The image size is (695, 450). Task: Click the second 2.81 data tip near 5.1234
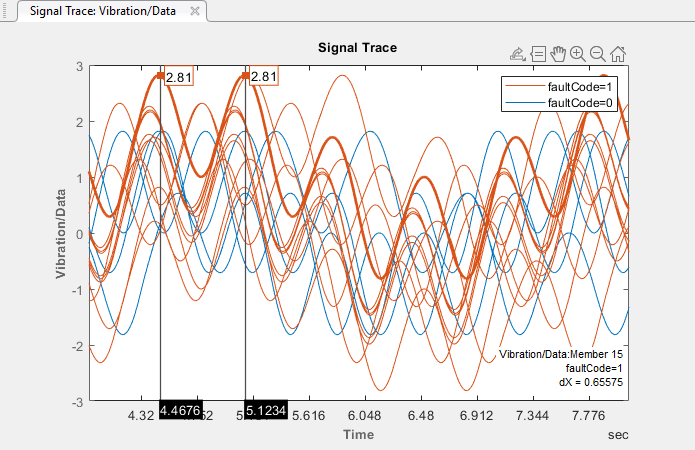pyautogui.click(x=264, y=77)
